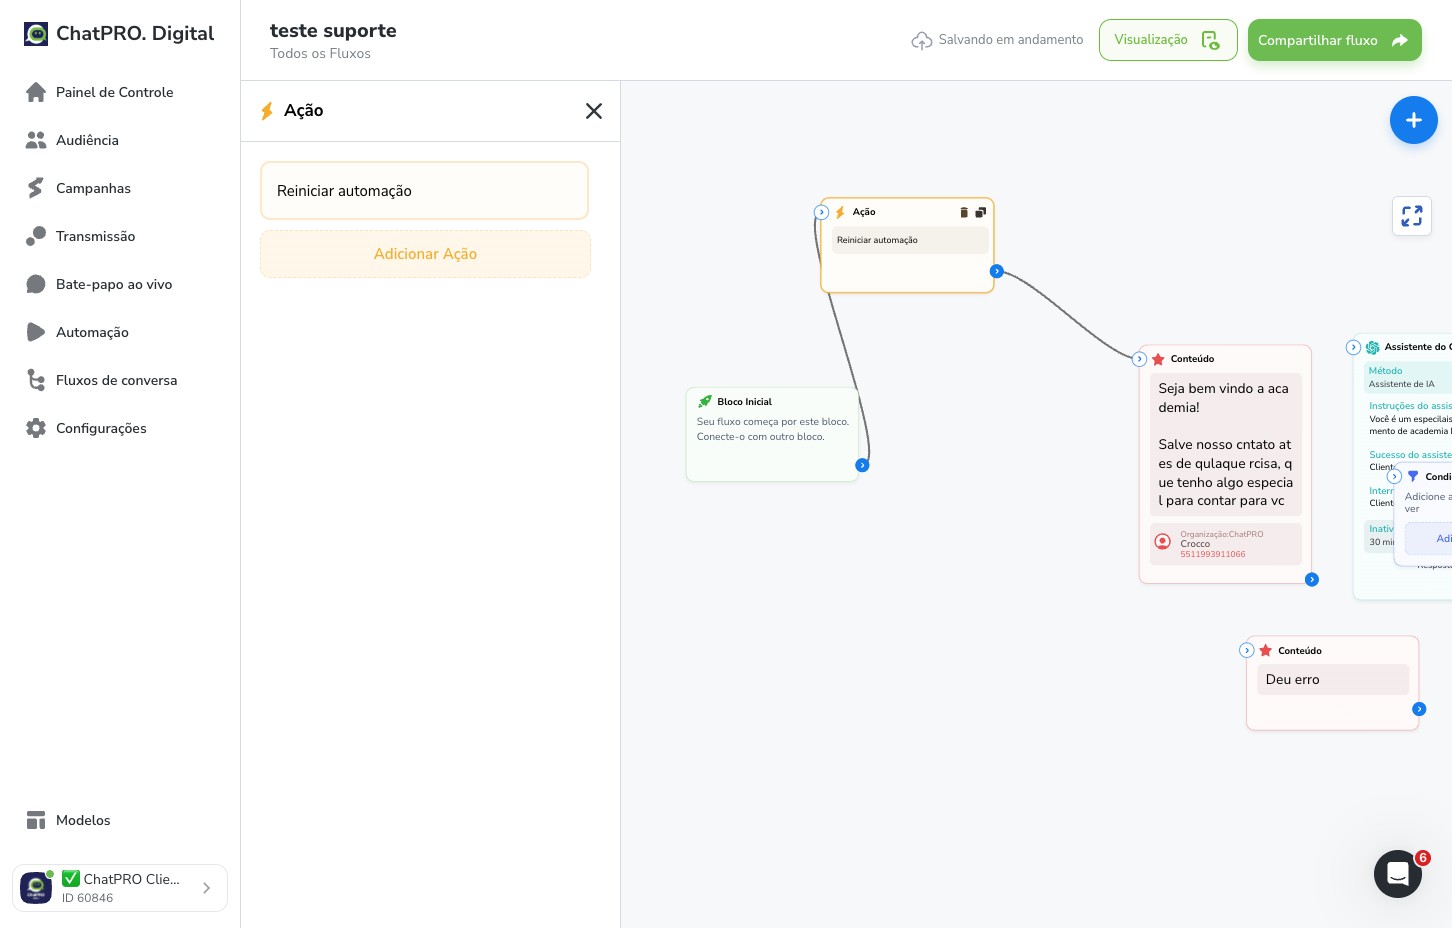This screenshot has width=1452, height=928.
Task: Click the Visualização preview button
Action: 1168,40
